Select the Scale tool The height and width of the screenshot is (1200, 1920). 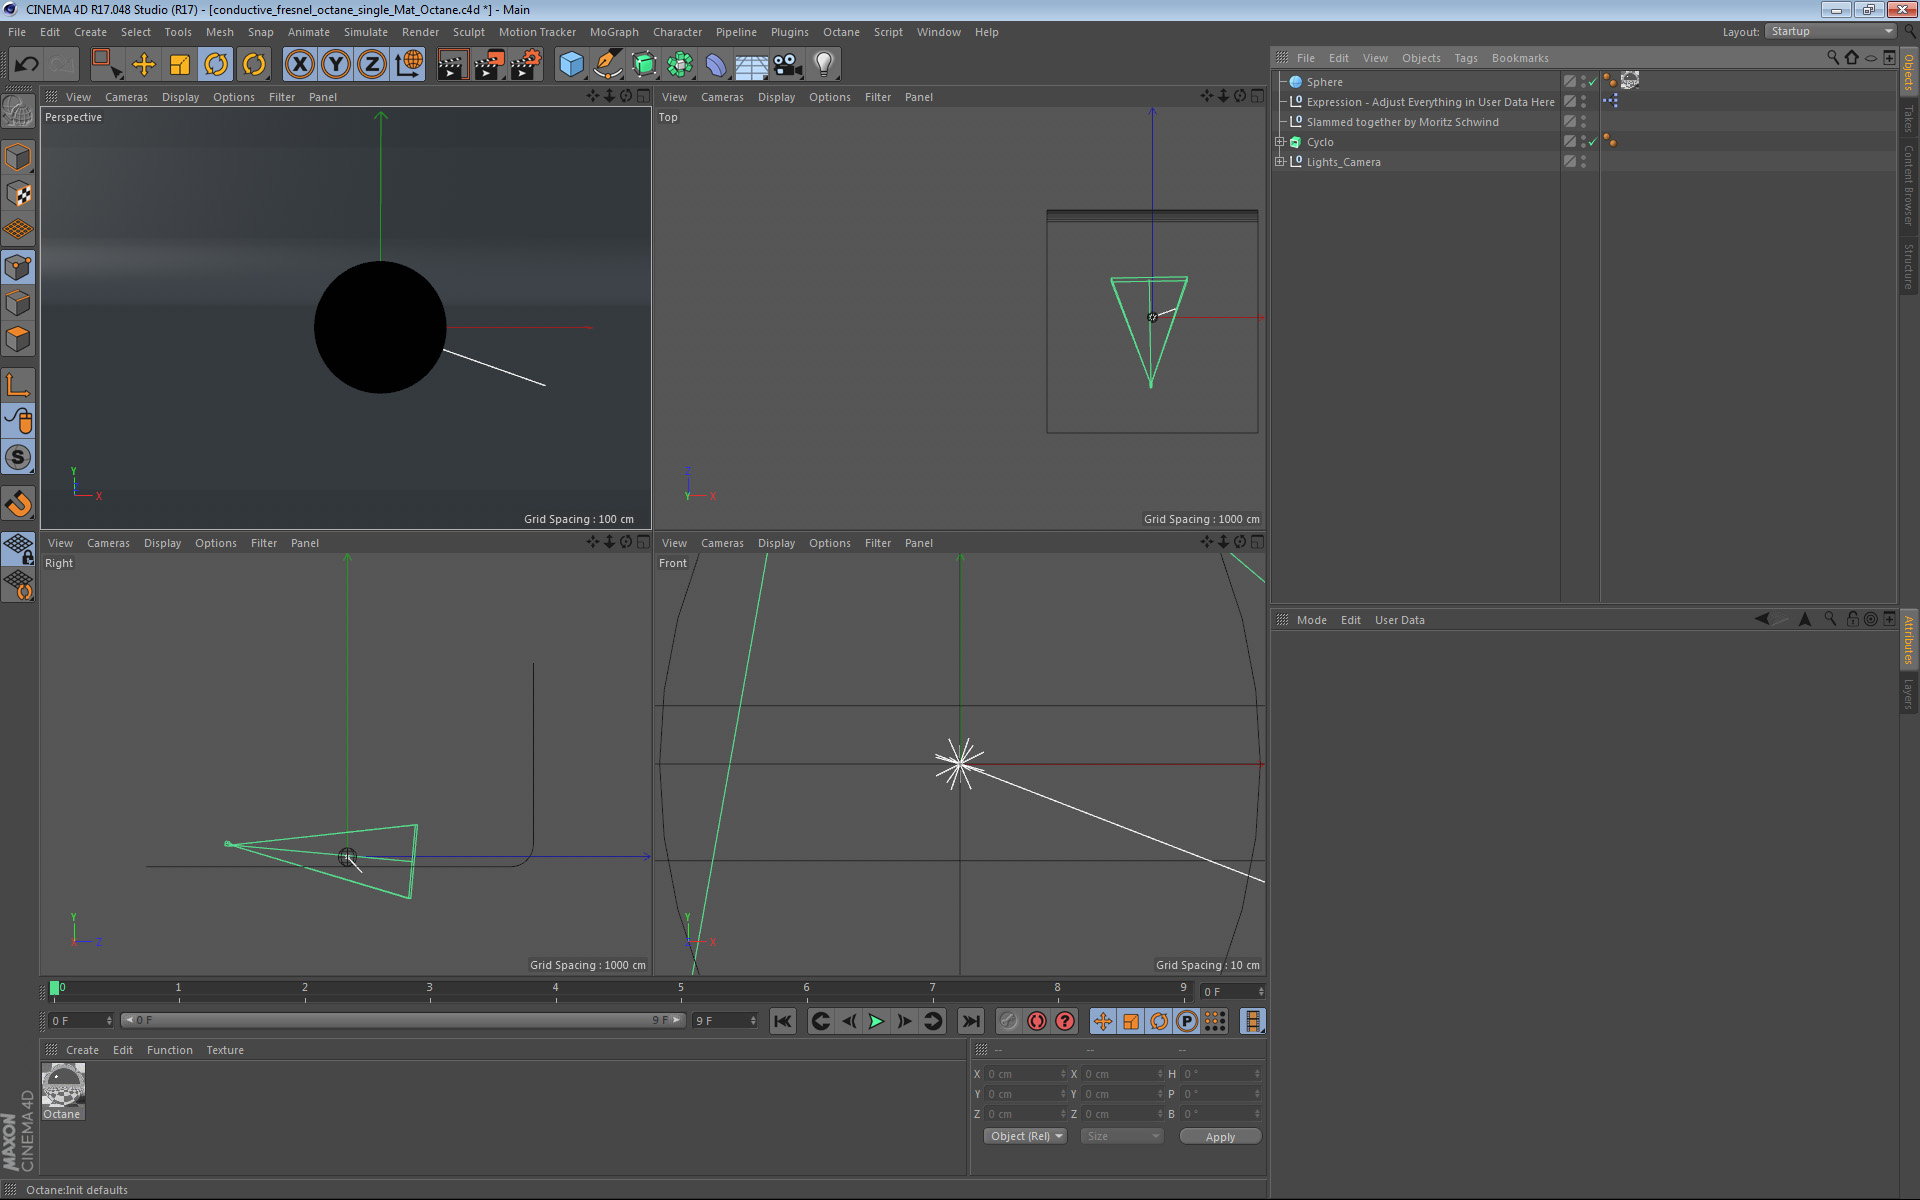(x=180, y=65)
